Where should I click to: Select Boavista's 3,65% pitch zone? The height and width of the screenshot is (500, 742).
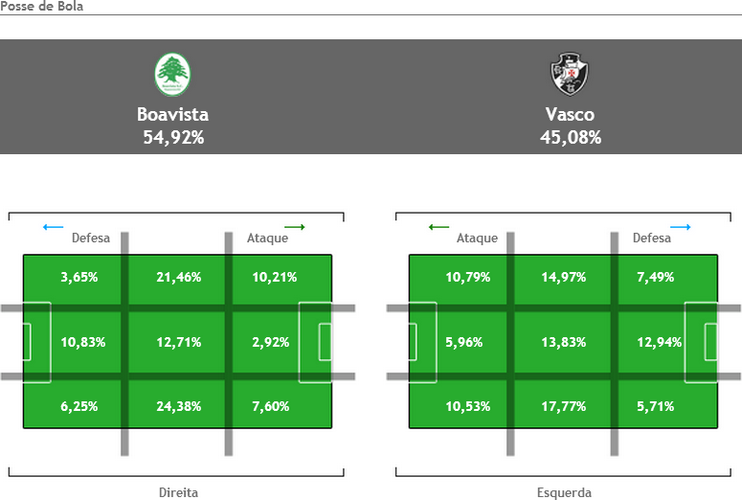point(79,277)
